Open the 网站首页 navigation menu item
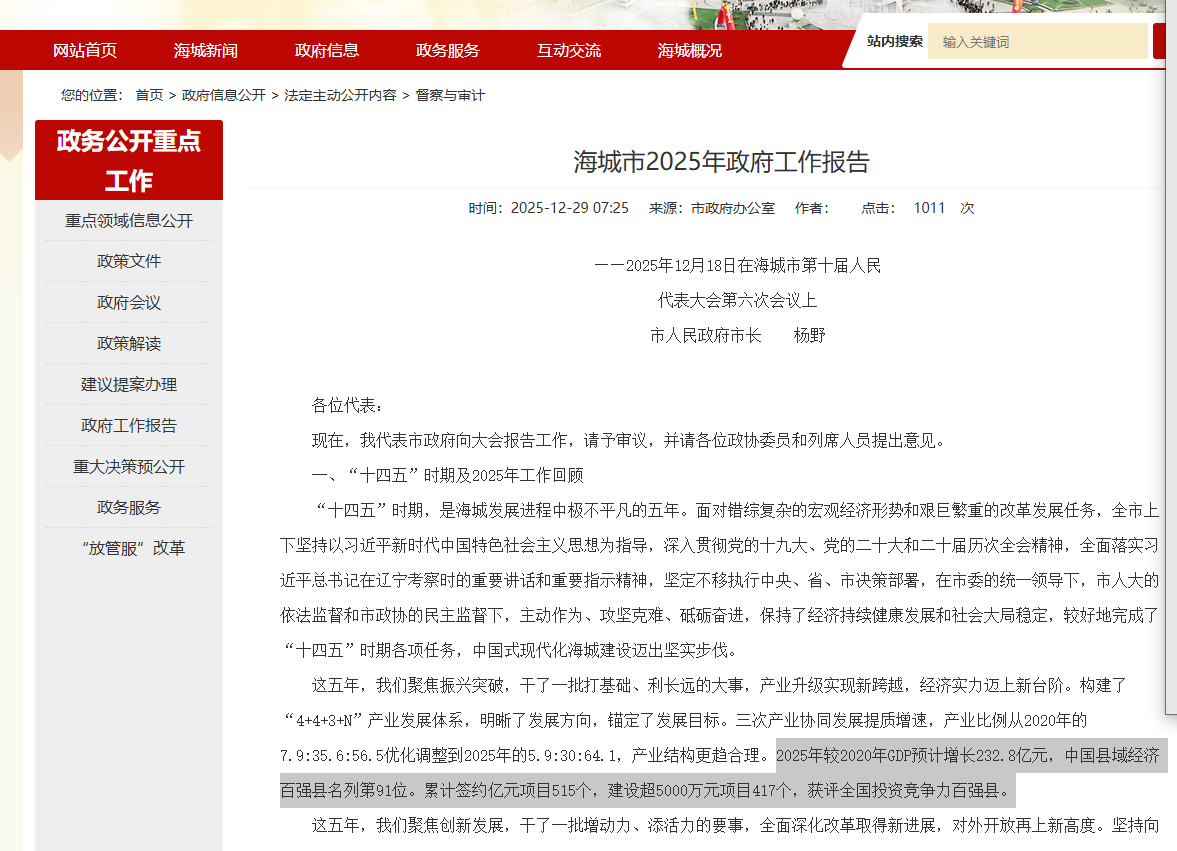 (85, 50)
